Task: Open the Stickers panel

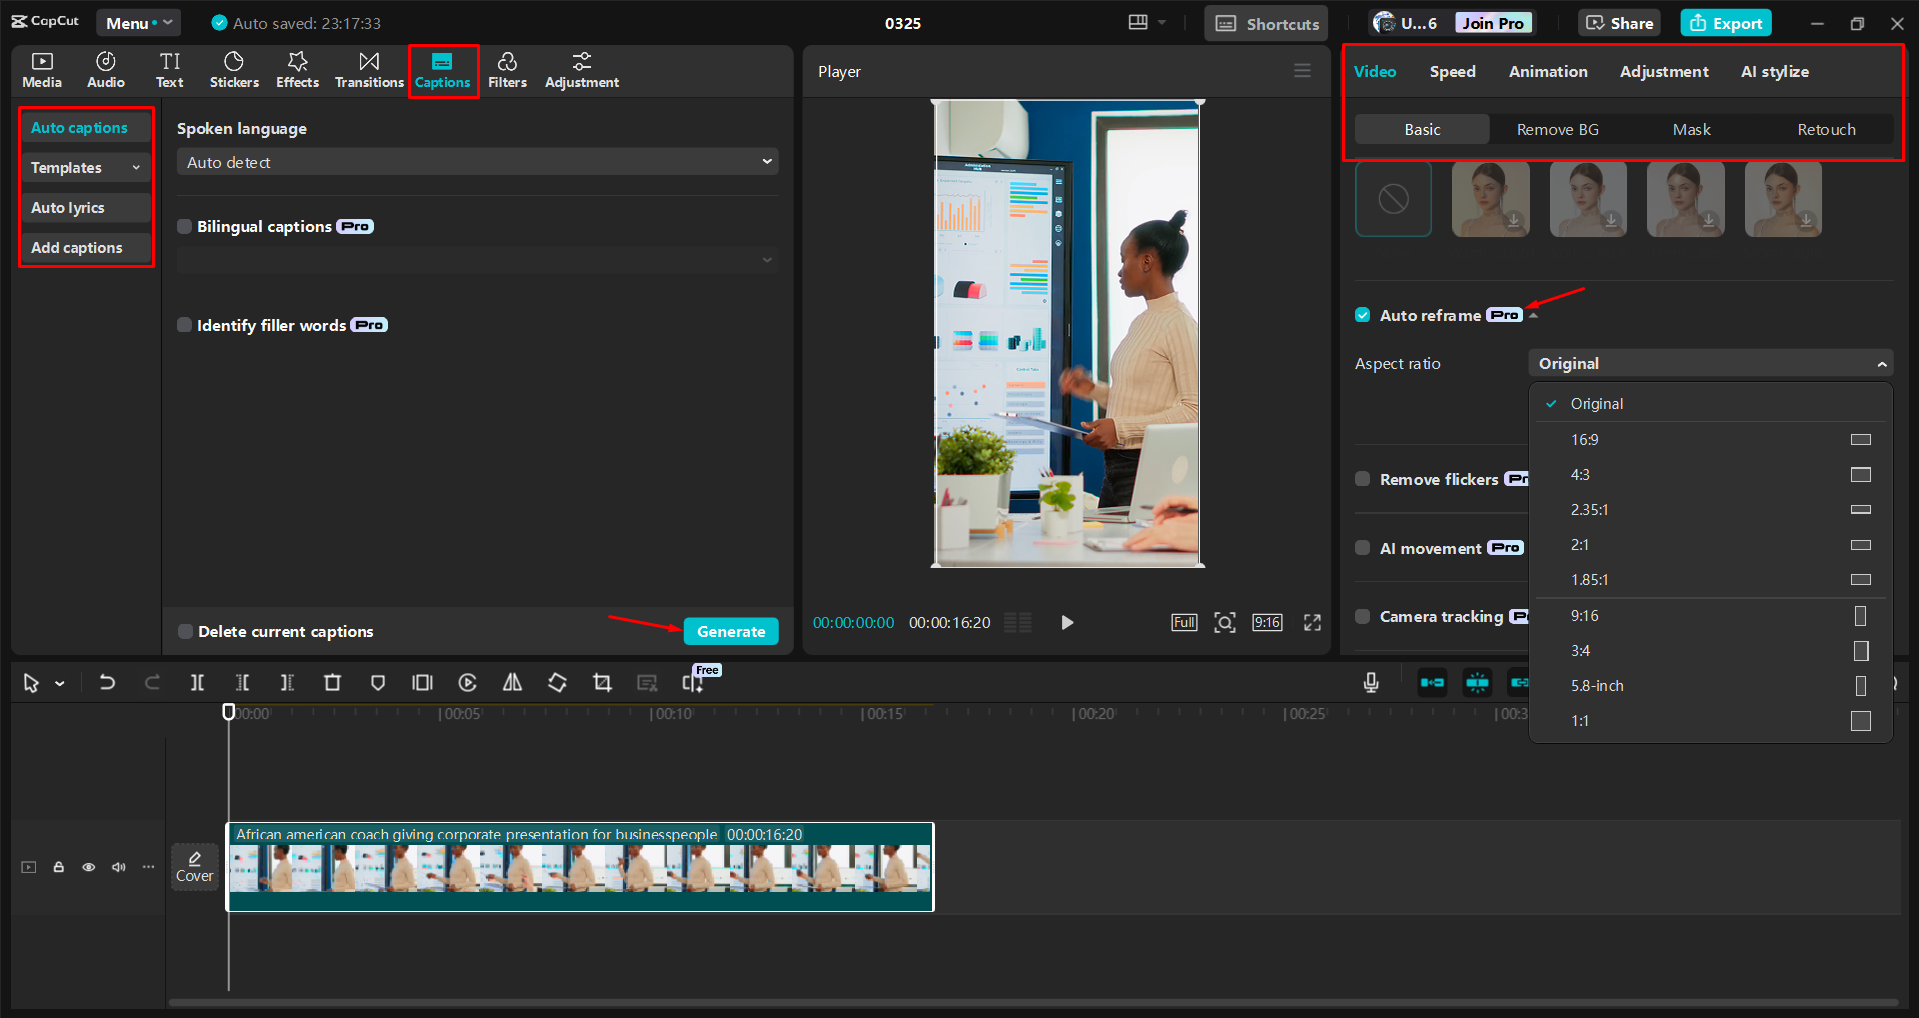Action: (x=233, y=70)
